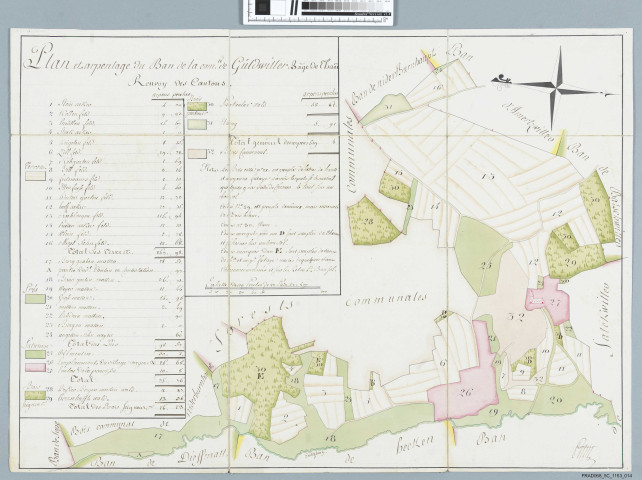The height and width of the screenshot is (480, 642).
Task: Click the pink legend swatch in the pâturage section
Action: pyautogui.click(x=35, y=369)
